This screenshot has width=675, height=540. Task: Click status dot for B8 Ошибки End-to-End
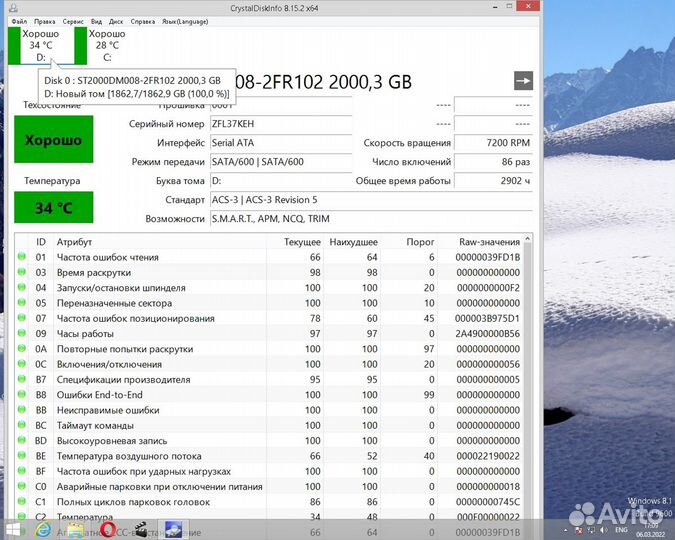coord(22,394)
